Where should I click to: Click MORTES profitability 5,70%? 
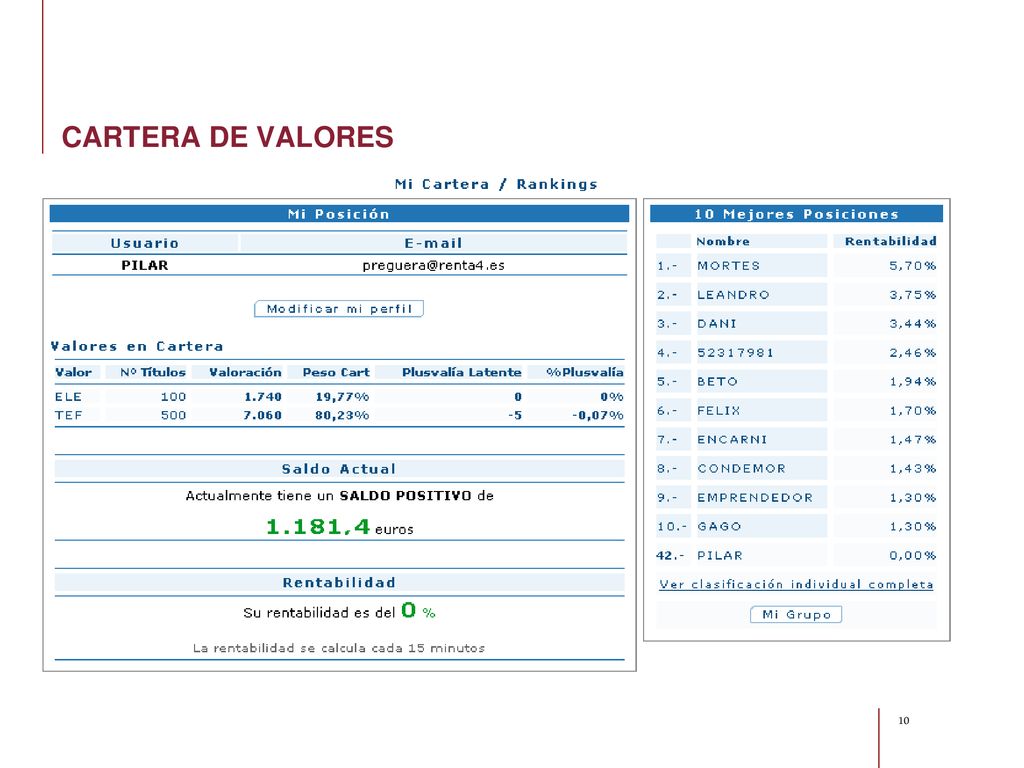[x=912, y=266]
